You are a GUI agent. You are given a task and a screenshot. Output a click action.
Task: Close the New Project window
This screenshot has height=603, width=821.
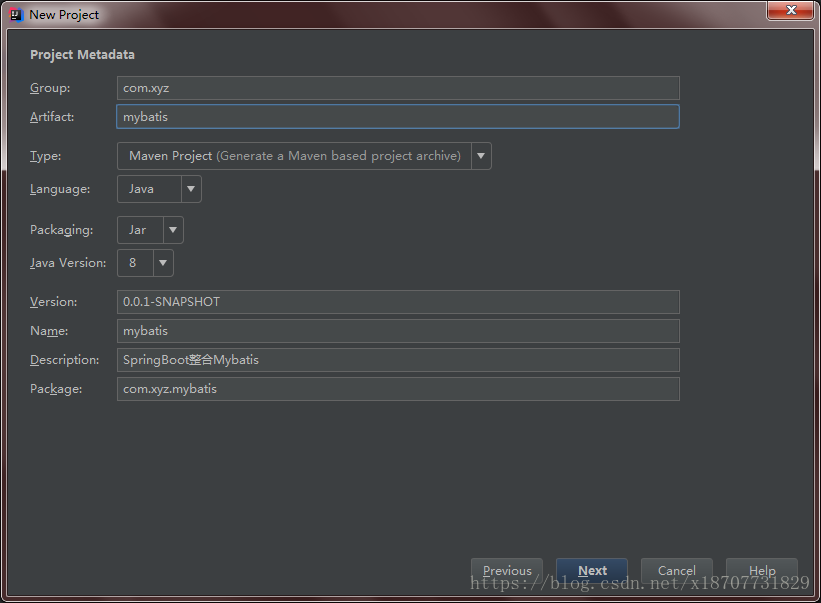click(x=791, y=10)
